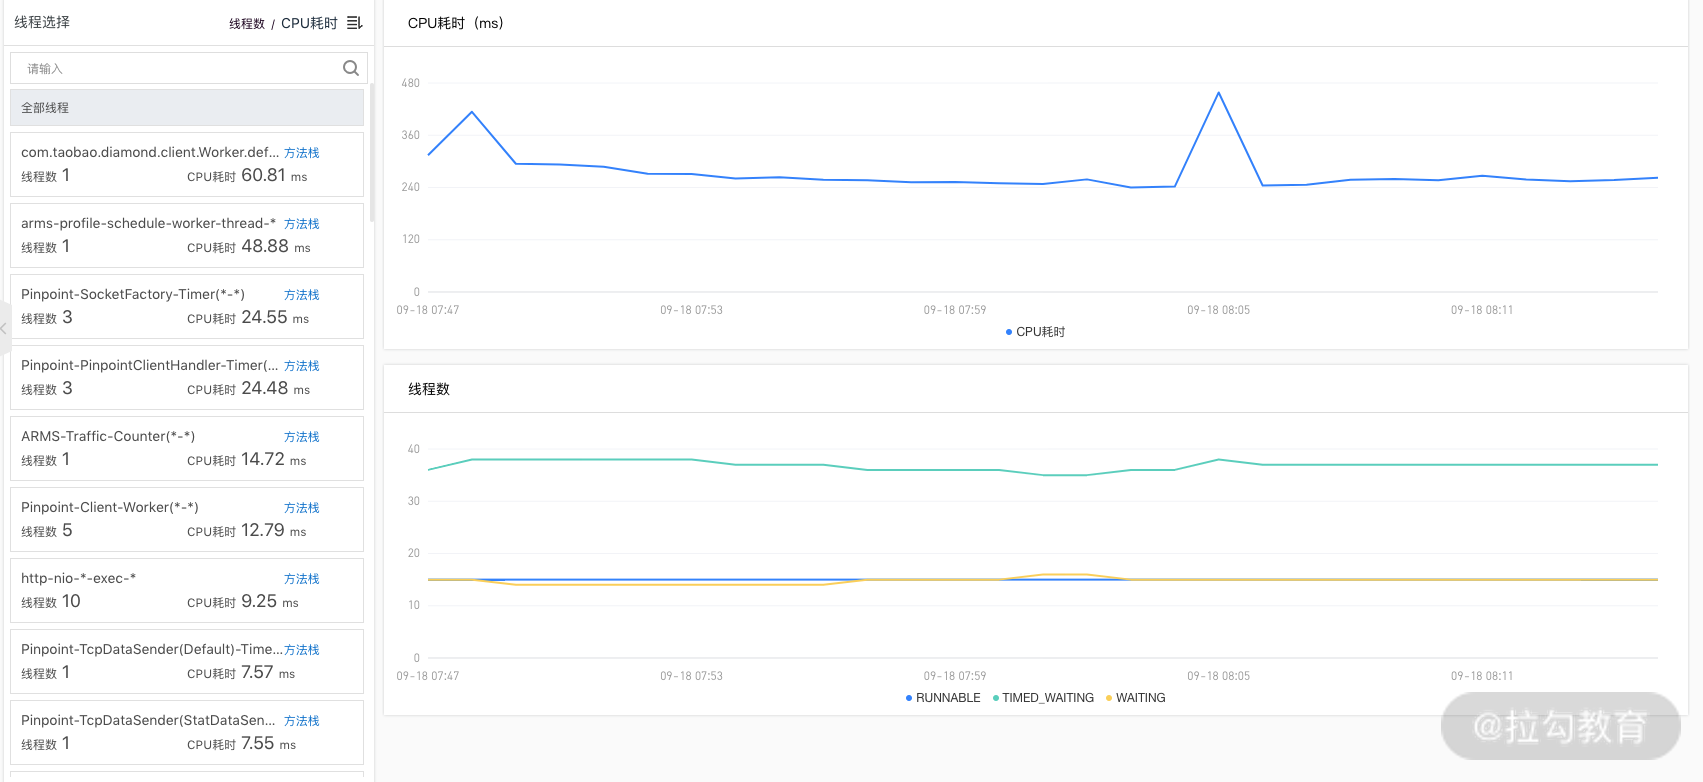Sort by 线程数 in the panel header
This screenshot has width=1703, height=782.
click(246, 24)
